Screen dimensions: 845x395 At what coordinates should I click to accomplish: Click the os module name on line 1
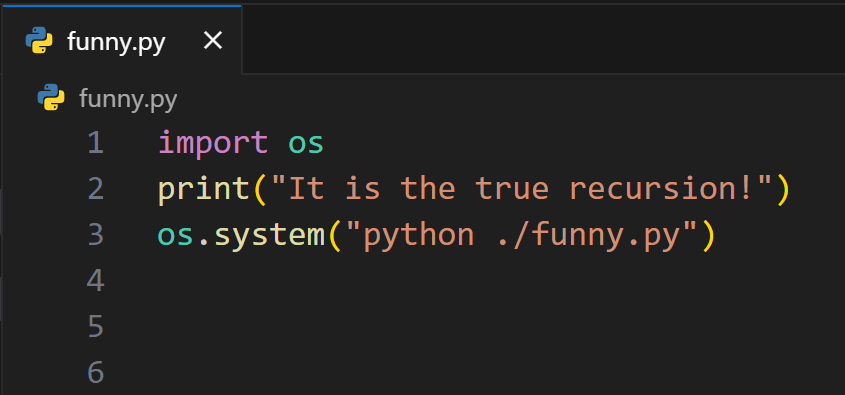click(x=306, y=144)
